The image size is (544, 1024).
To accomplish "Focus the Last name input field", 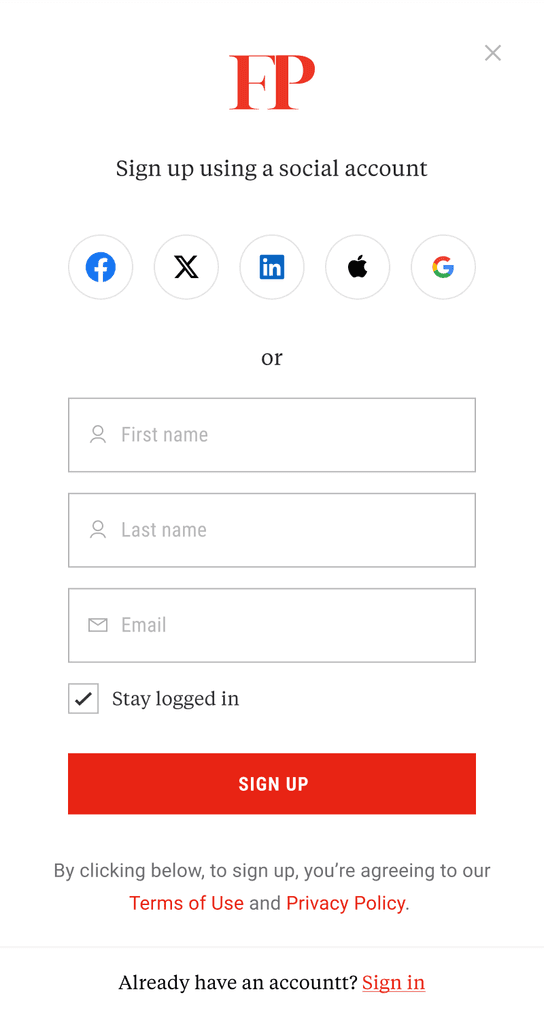I will tap(272, 530).
